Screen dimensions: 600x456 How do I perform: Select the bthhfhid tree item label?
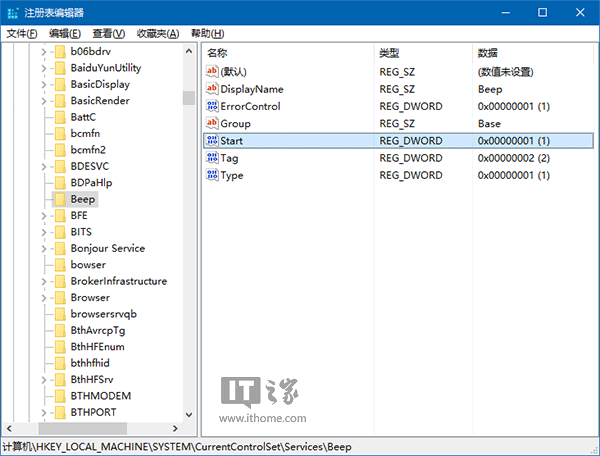pyautogui.click(x=90, y=363)
